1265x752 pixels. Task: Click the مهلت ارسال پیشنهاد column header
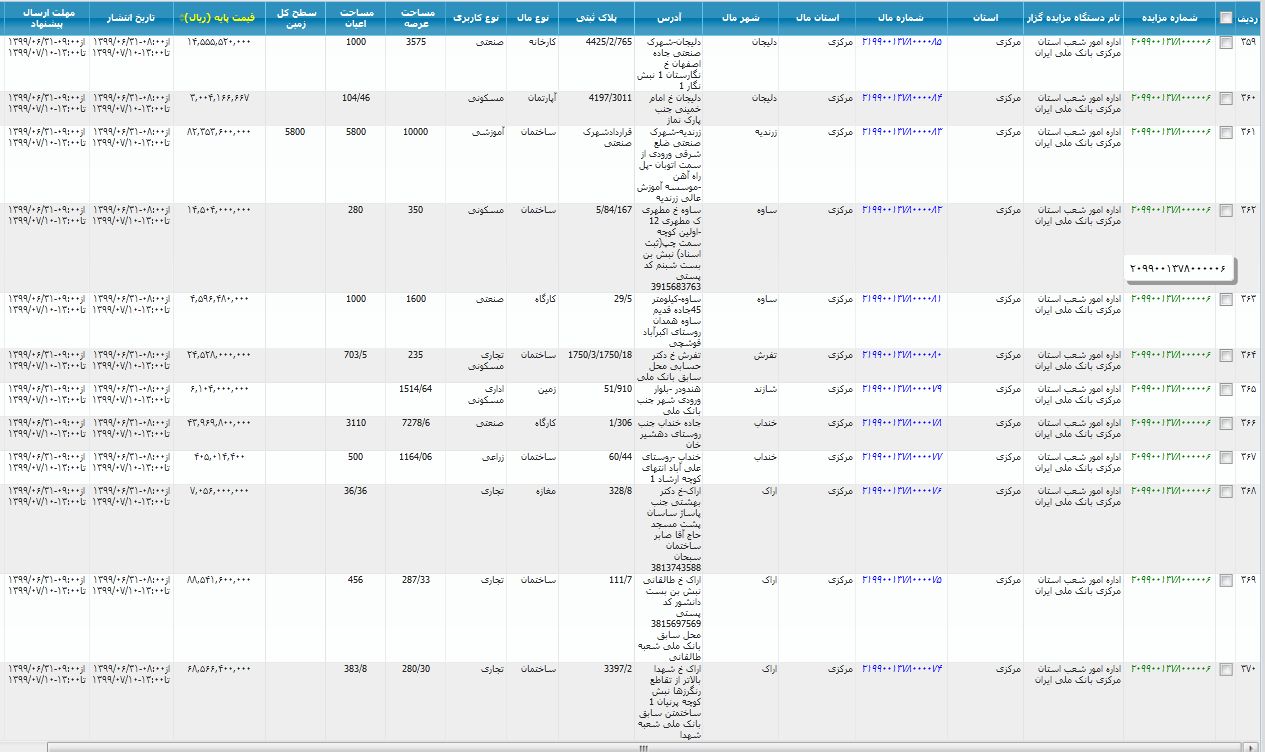coord(45,18)
